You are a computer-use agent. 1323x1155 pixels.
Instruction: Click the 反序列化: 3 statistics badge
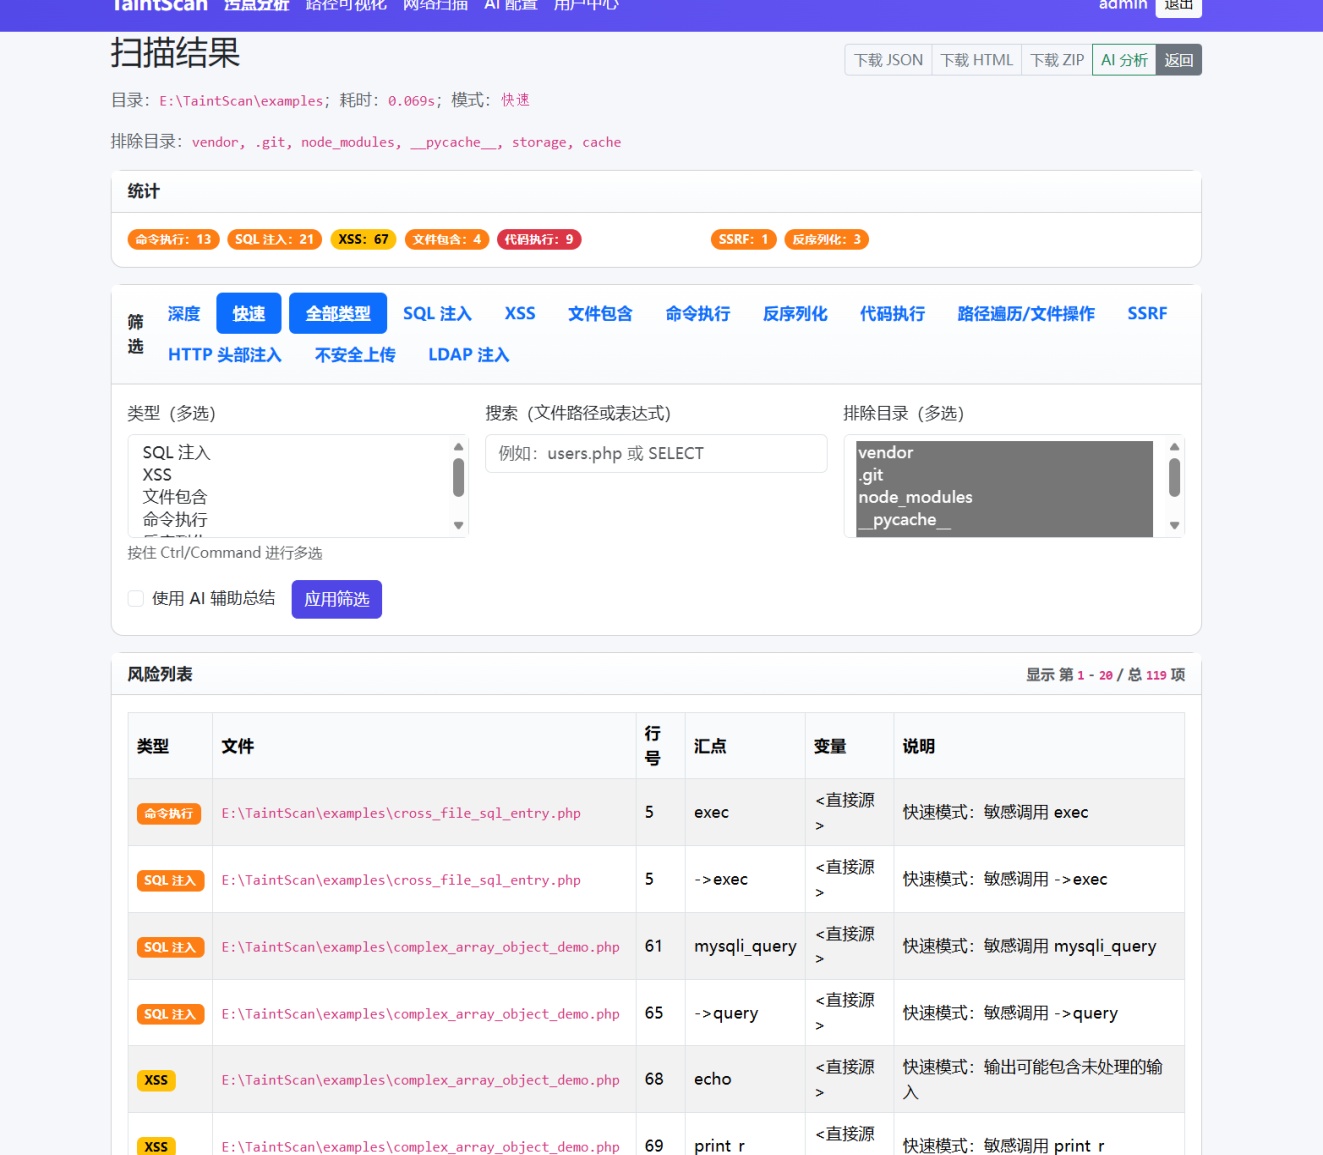[x=826, y=240]
